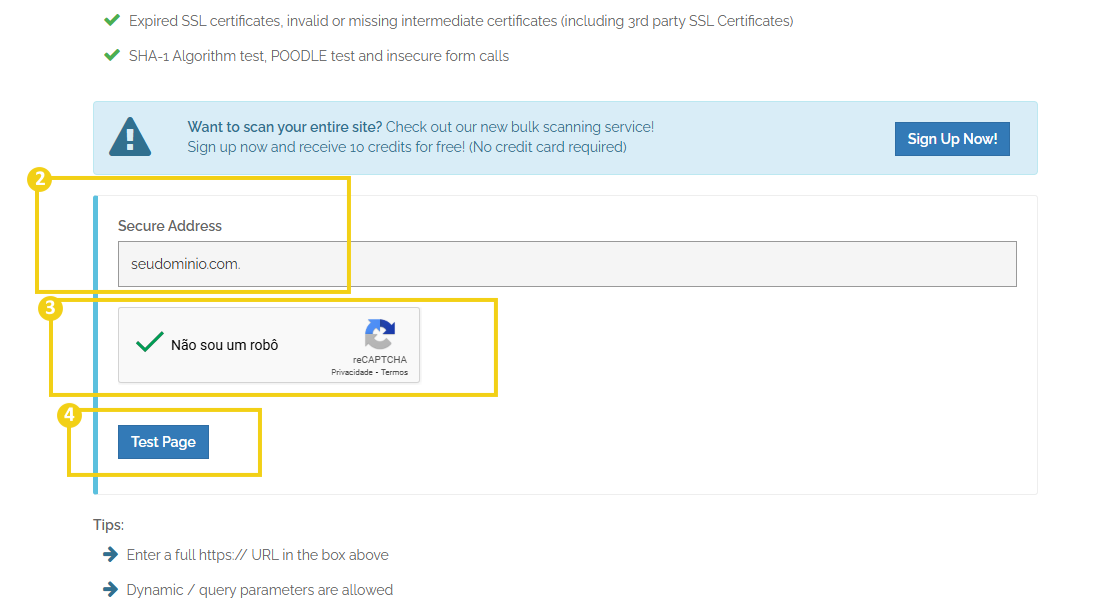
Task: Click the 'Want to scan your entire site?' text
Action: coord(284,127)
